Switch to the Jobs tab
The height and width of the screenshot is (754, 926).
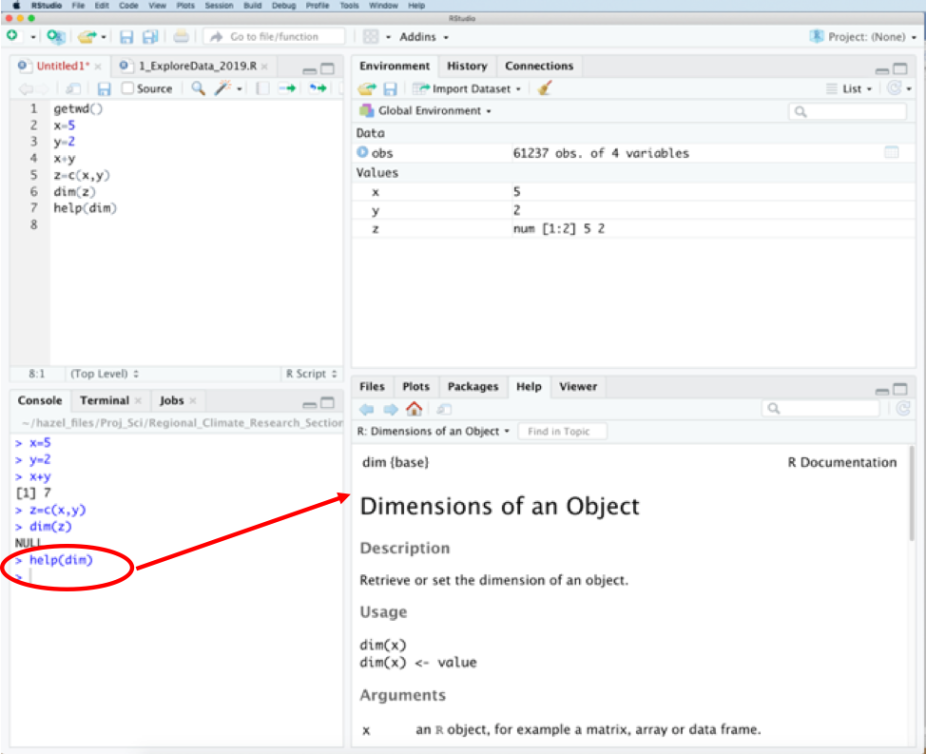click(171, 400)
